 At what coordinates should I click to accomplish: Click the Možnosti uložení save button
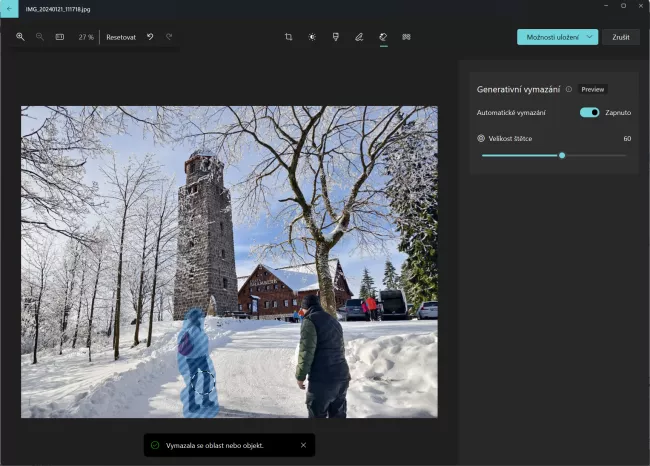tap(550, 37)
